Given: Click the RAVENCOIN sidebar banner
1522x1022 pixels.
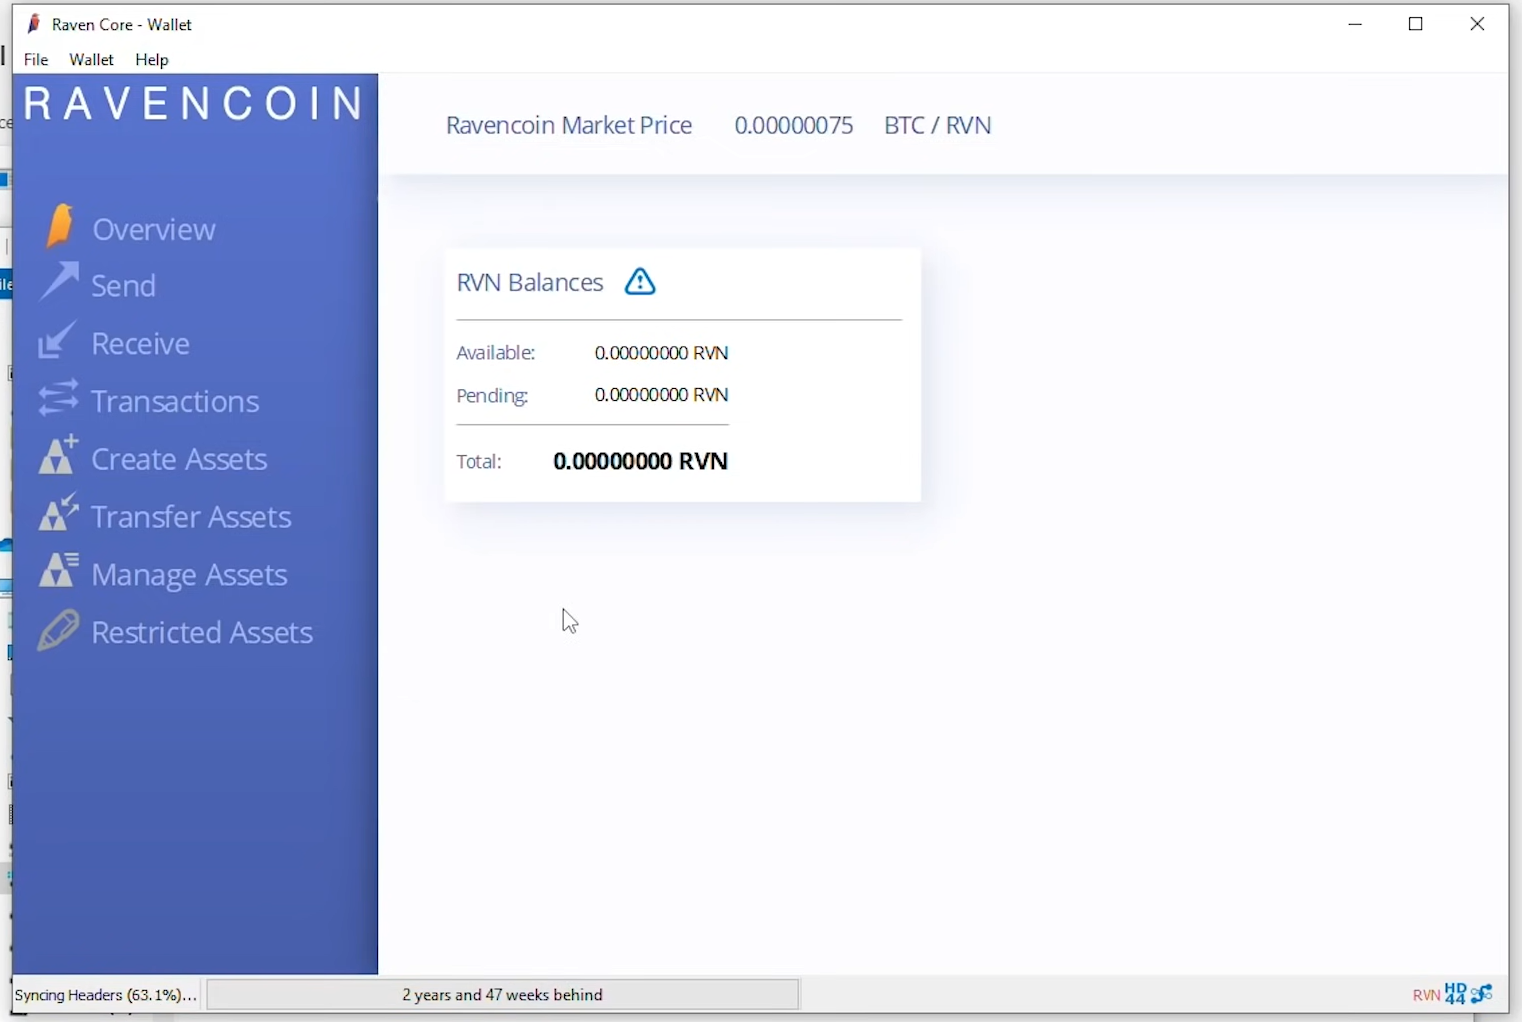Looking at the screenshot, I should point(195,103).
